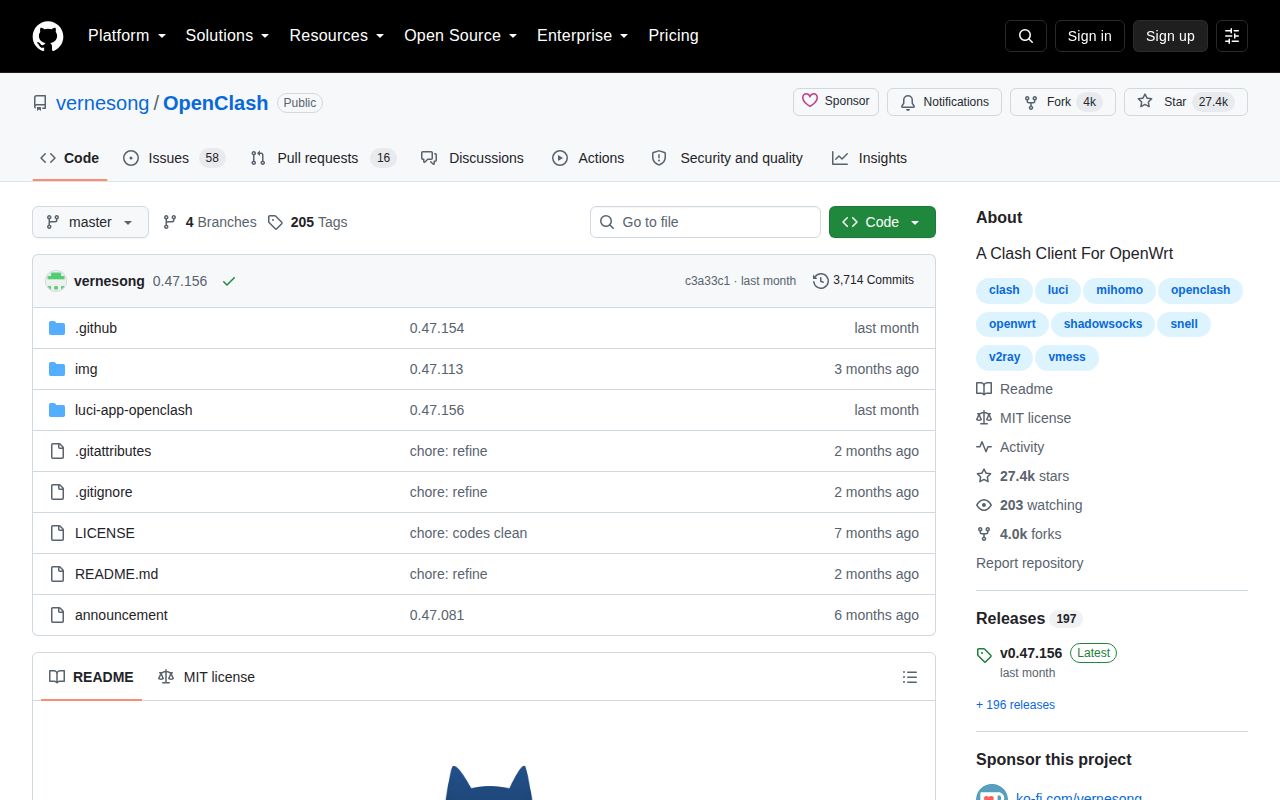
Task: Expand the Enterprise menu
Action: point(582,36)
